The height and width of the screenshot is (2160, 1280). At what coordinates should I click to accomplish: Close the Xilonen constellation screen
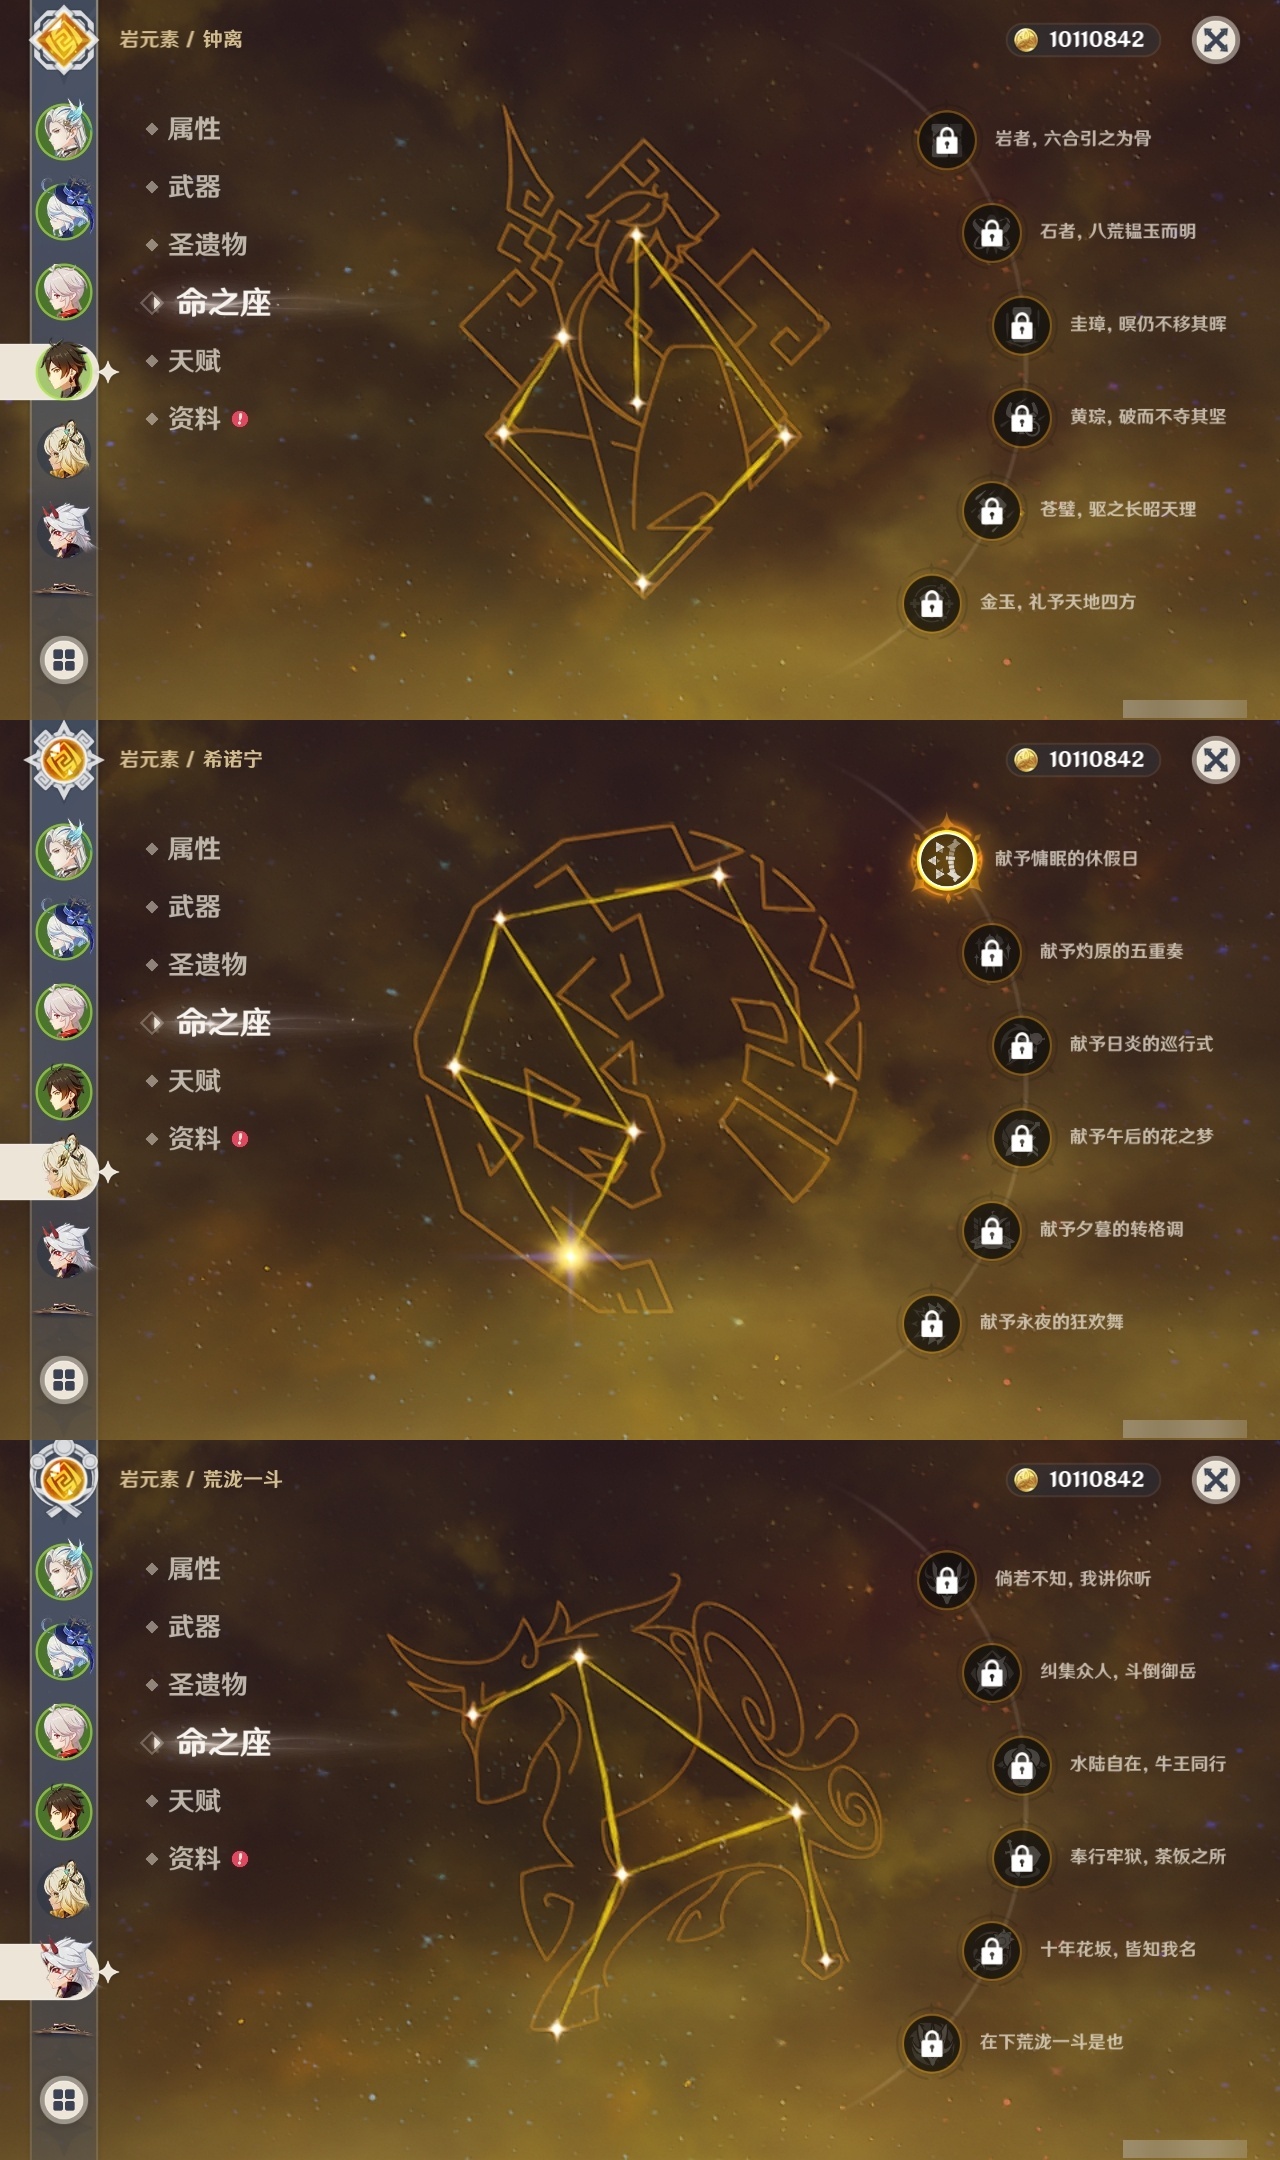pos(1216,760)
